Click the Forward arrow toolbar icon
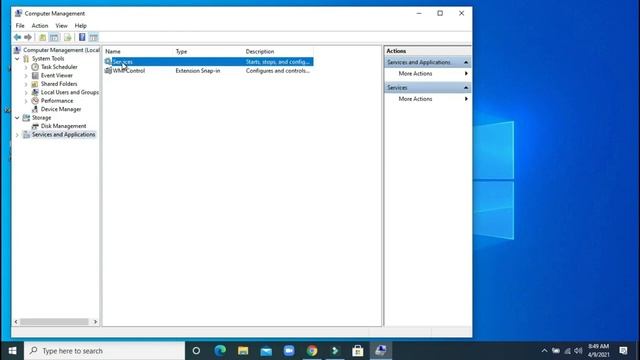Viewport: 640px width, 360px height. (28, 38)
